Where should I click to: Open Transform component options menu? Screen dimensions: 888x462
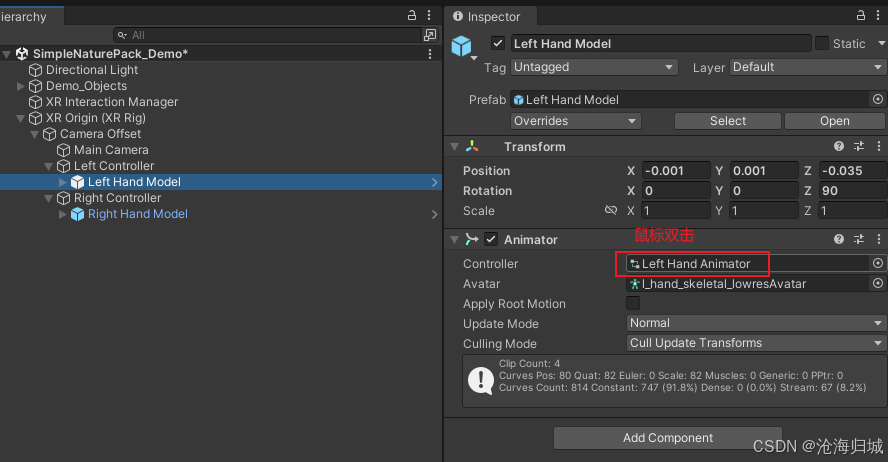click(x=878, y=146)
